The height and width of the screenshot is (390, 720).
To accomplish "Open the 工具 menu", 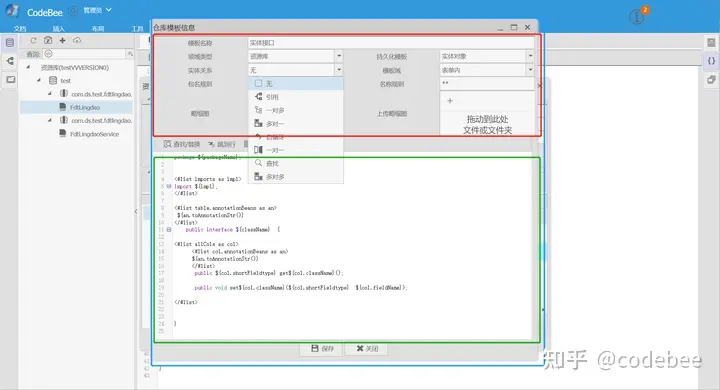I will click(x=137, y=29).
